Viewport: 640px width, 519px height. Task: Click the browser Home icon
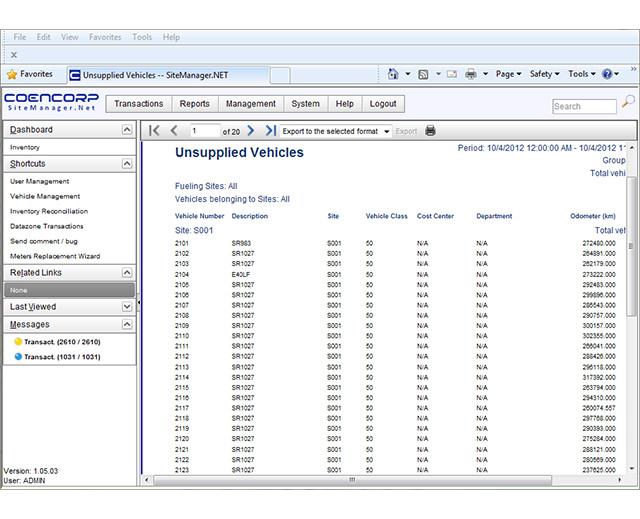[x=393, y=74]
